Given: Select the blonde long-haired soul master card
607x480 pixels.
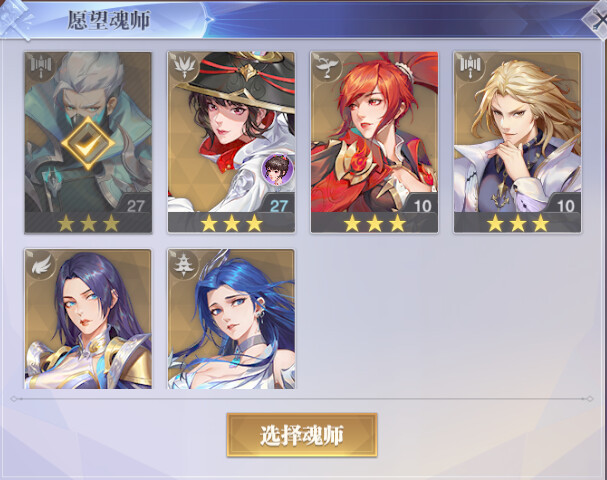Looking at the screenshot, I should click(518, 142).
